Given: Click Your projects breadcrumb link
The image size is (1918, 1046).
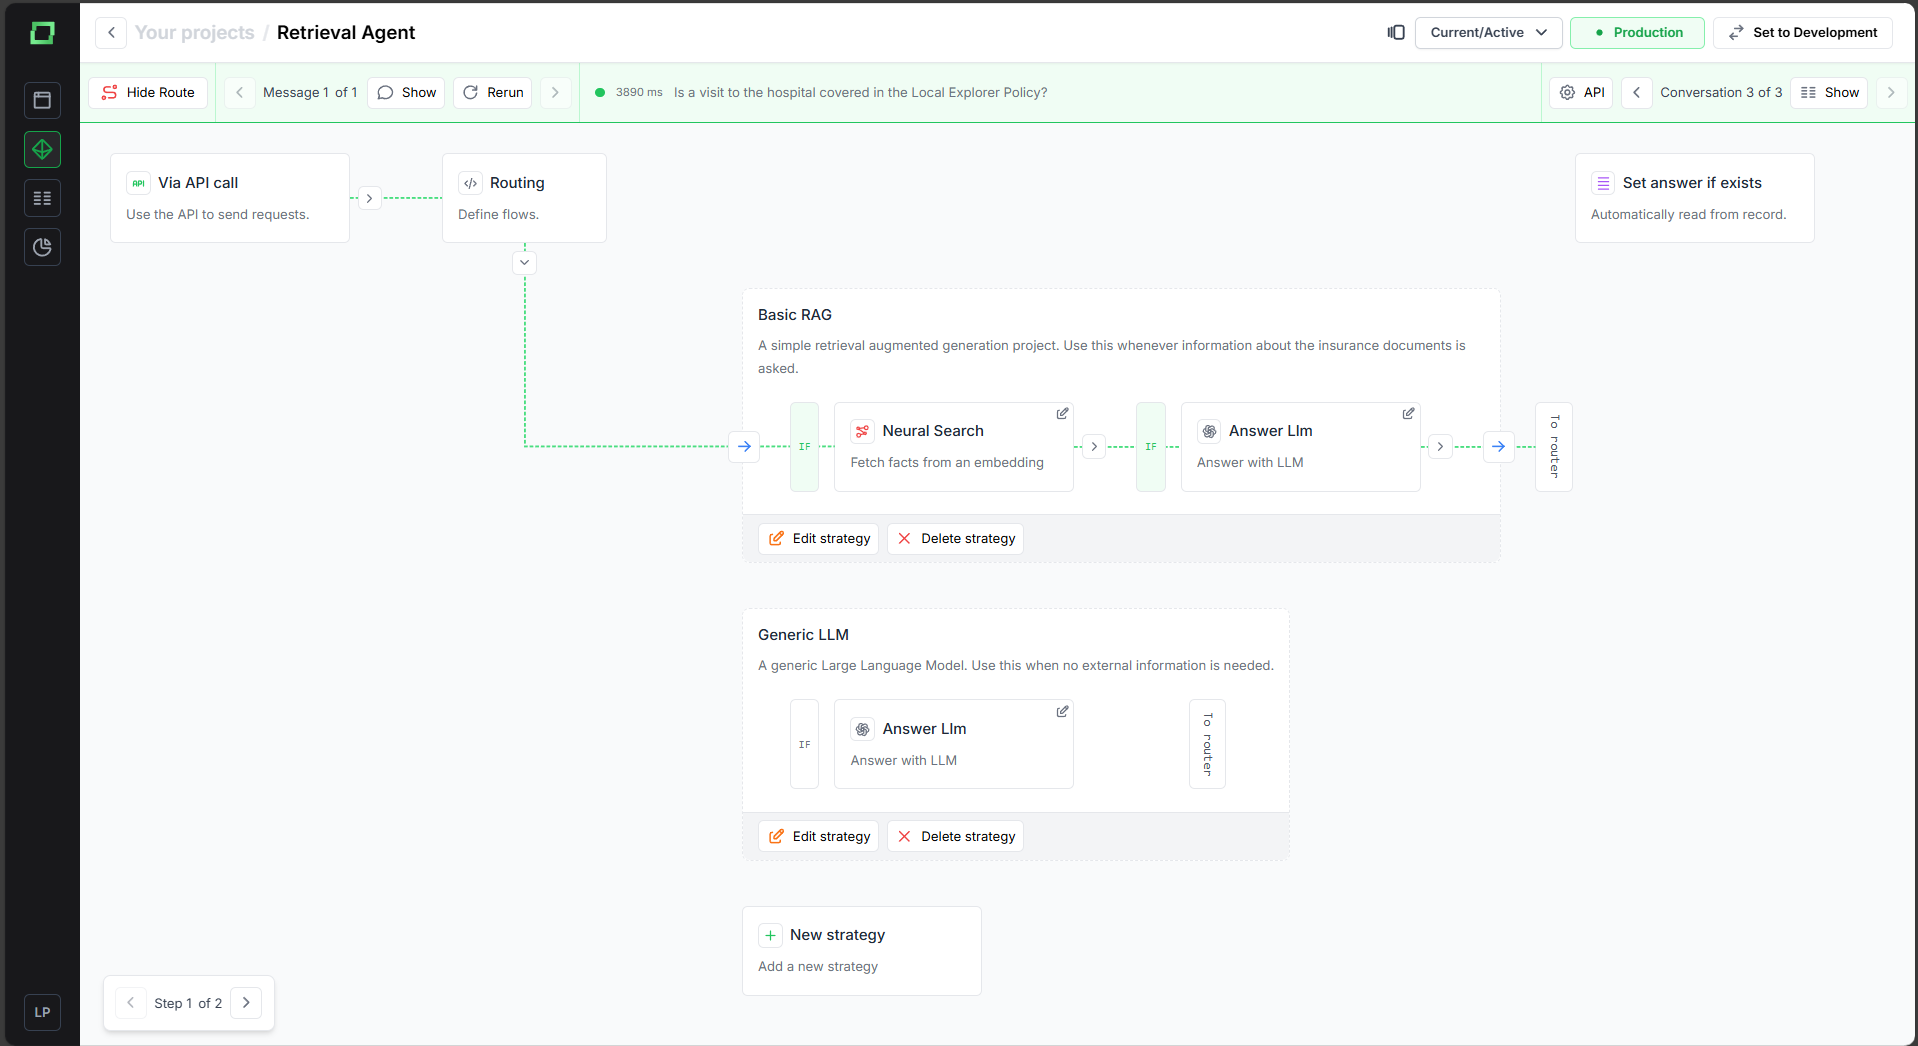Looking at the screenshot, I should point(195,32).
